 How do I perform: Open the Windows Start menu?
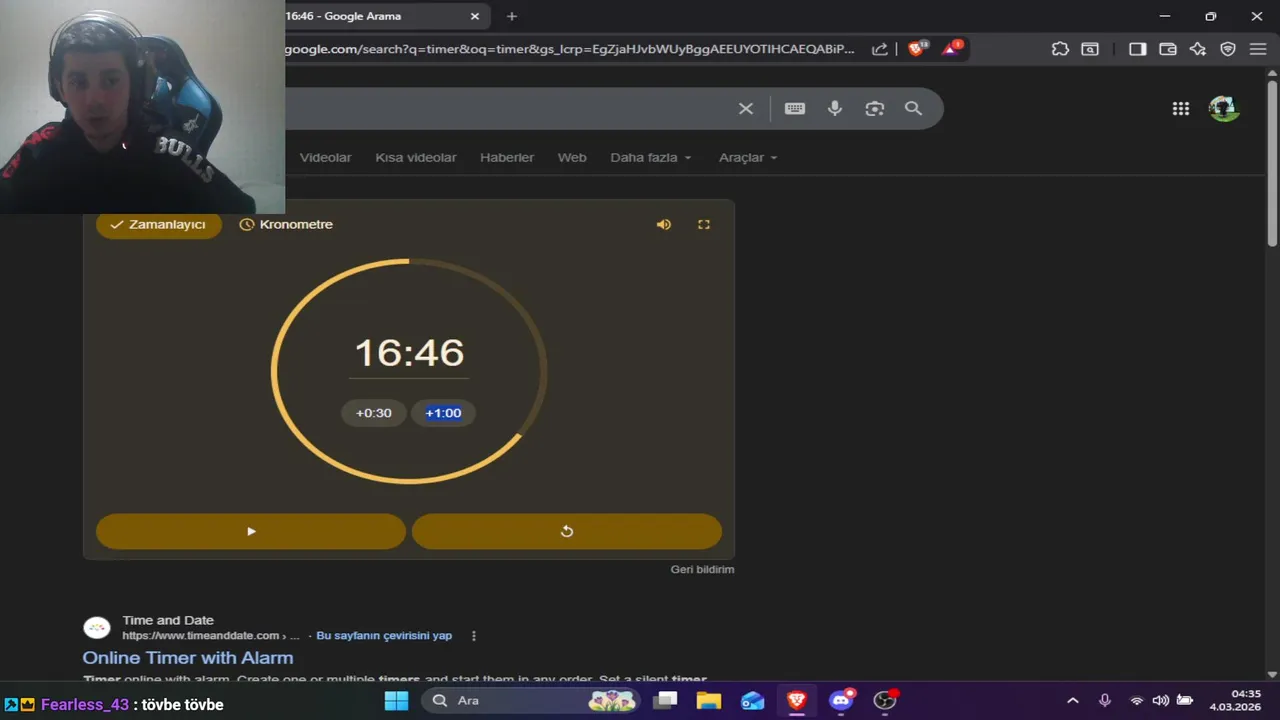click(x=396, y=700)
